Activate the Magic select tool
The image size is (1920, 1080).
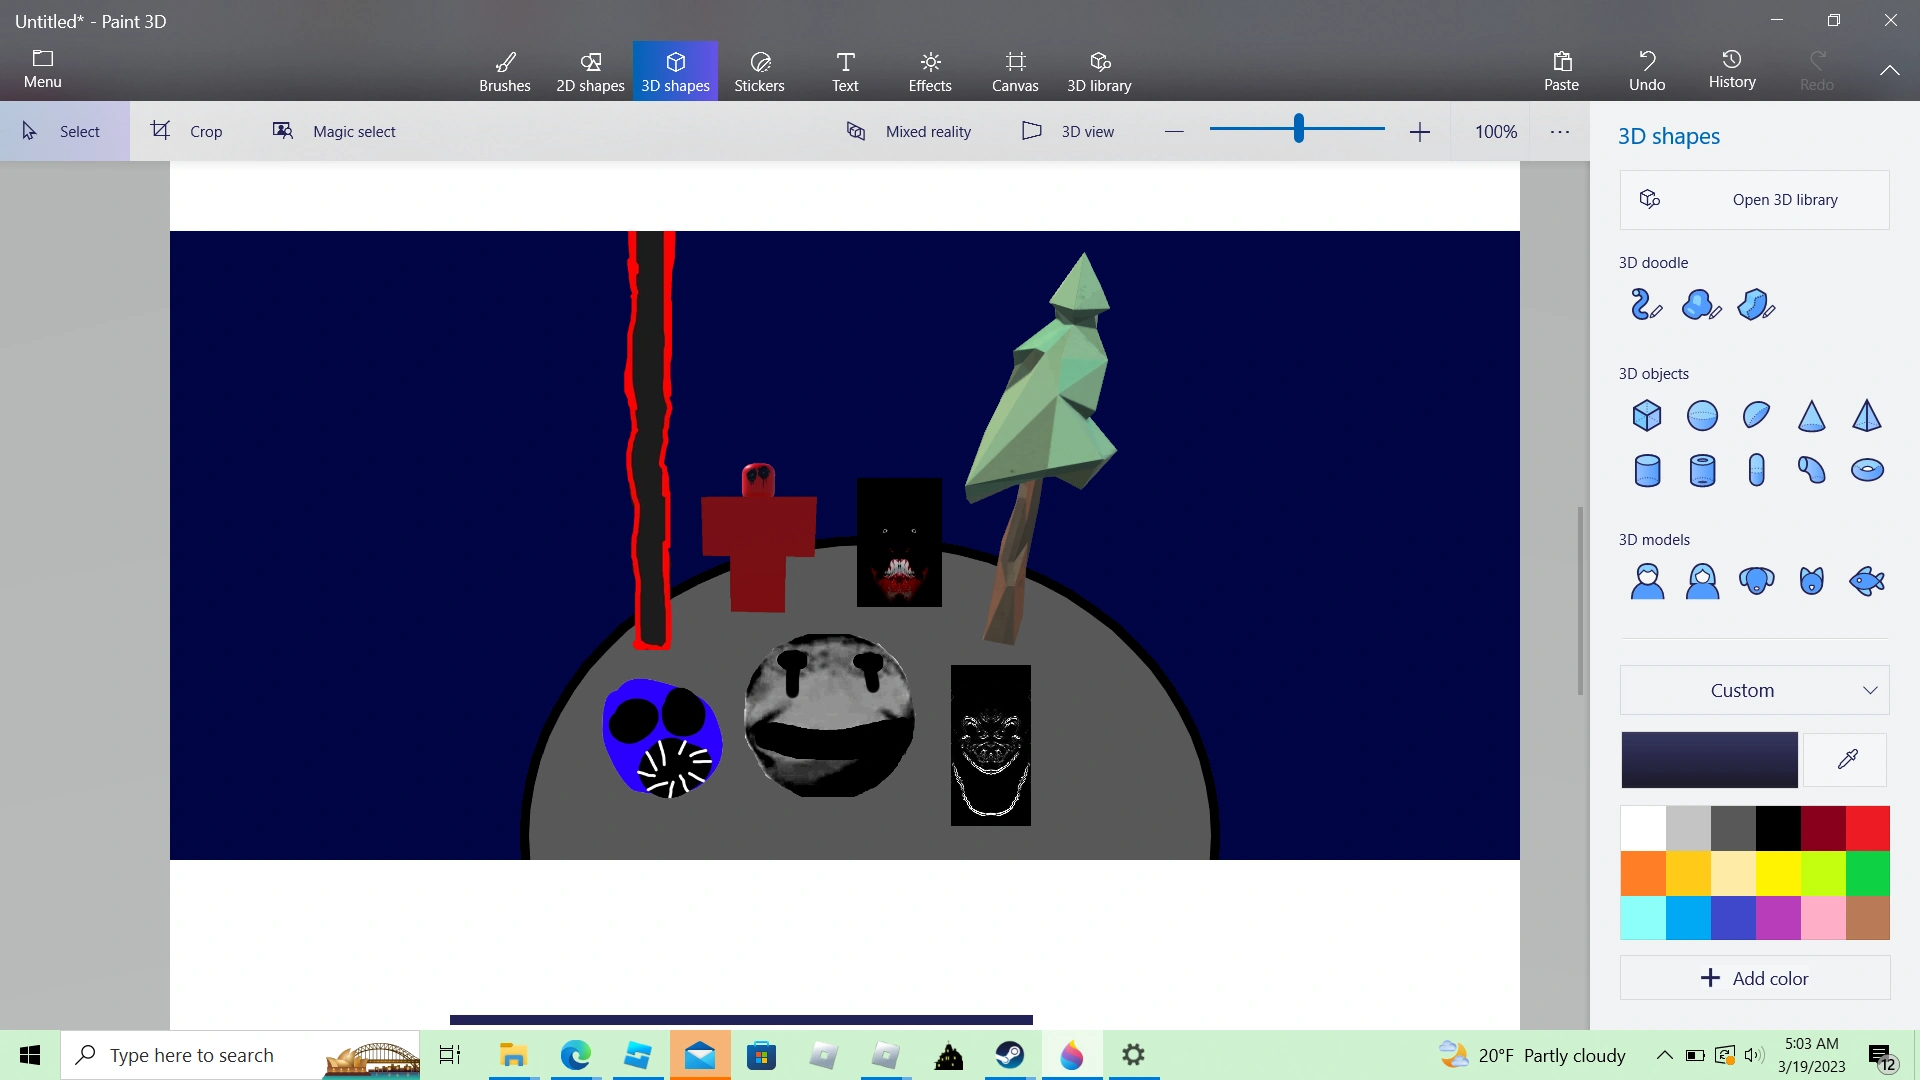tap(334, 131)
